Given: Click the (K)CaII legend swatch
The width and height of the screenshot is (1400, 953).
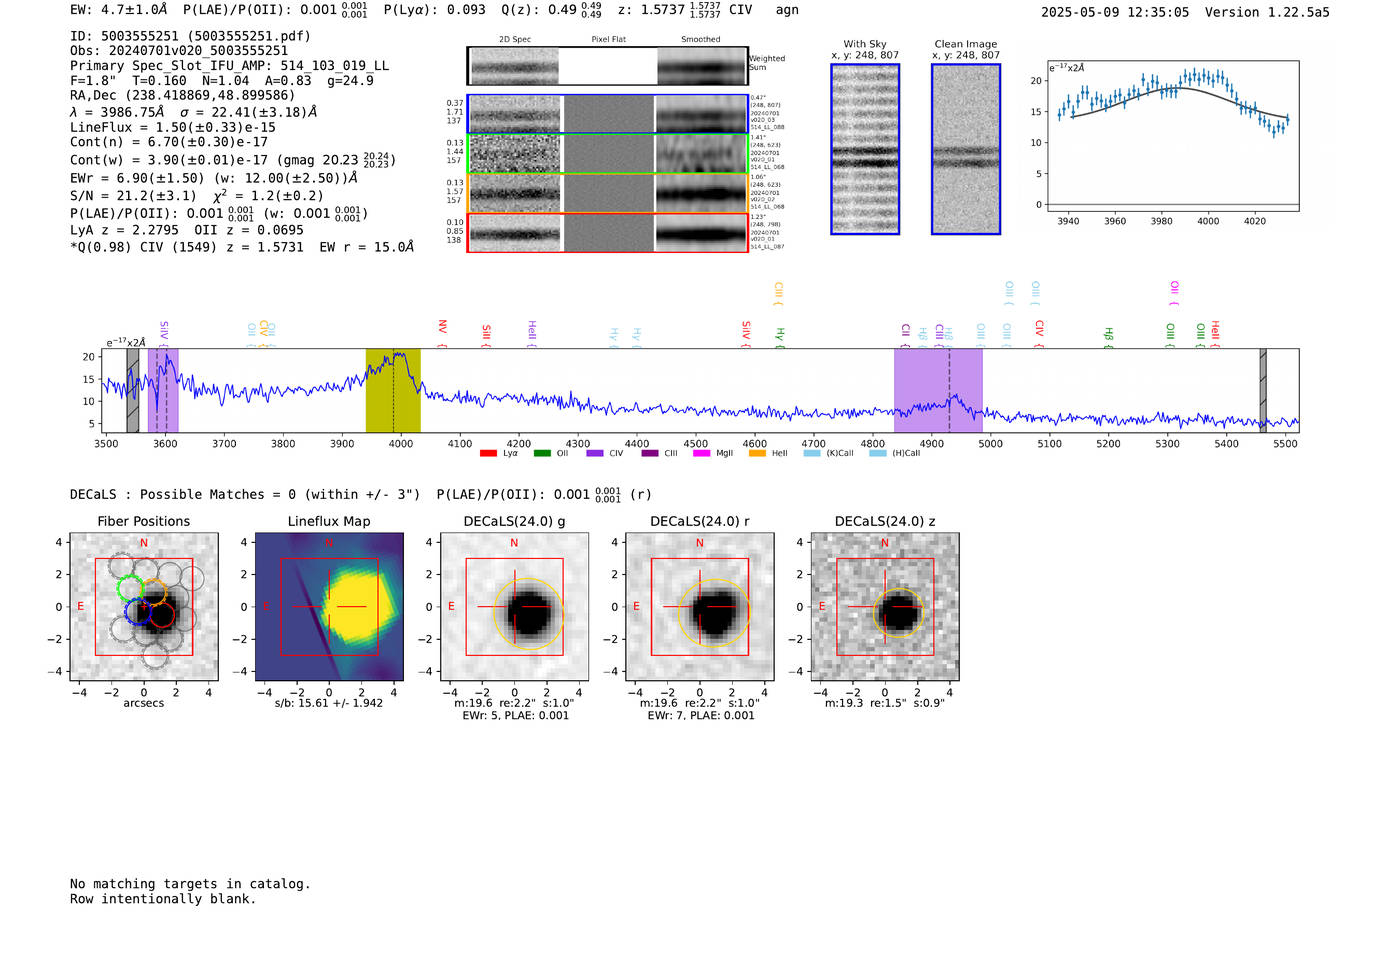Looking at the screenshot, I should pyautogui.click(x=812, y=454).
